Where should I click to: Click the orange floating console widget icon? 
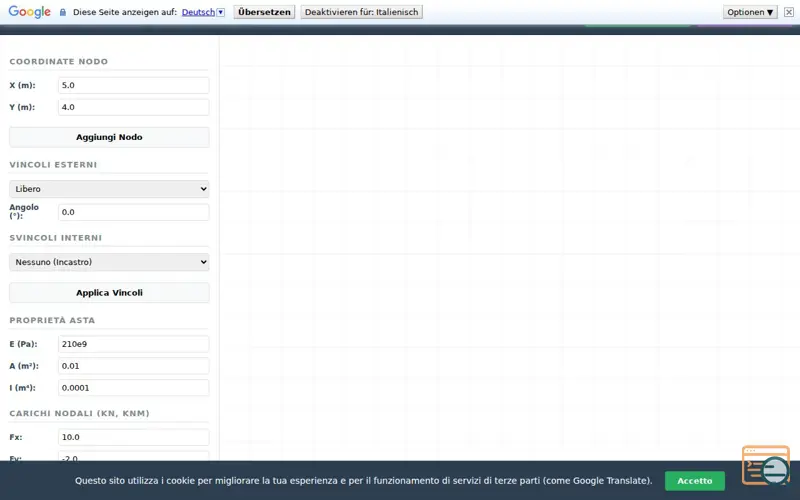766,465
